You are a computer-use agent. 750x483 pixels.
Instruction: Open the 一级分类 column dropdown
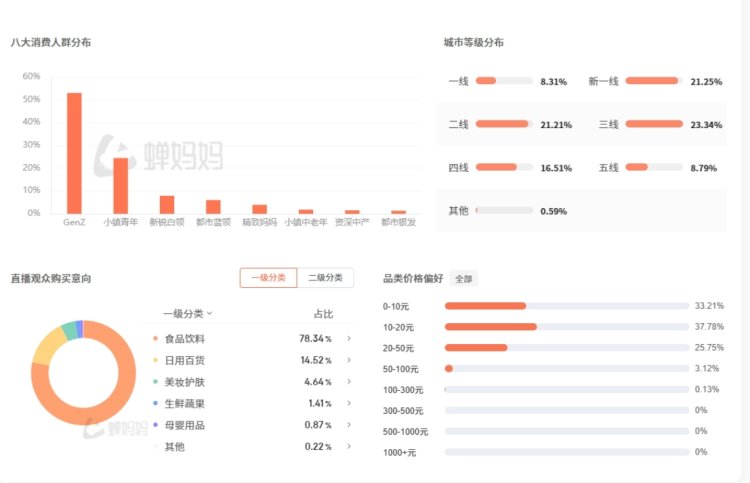click(x=188, y=314)
